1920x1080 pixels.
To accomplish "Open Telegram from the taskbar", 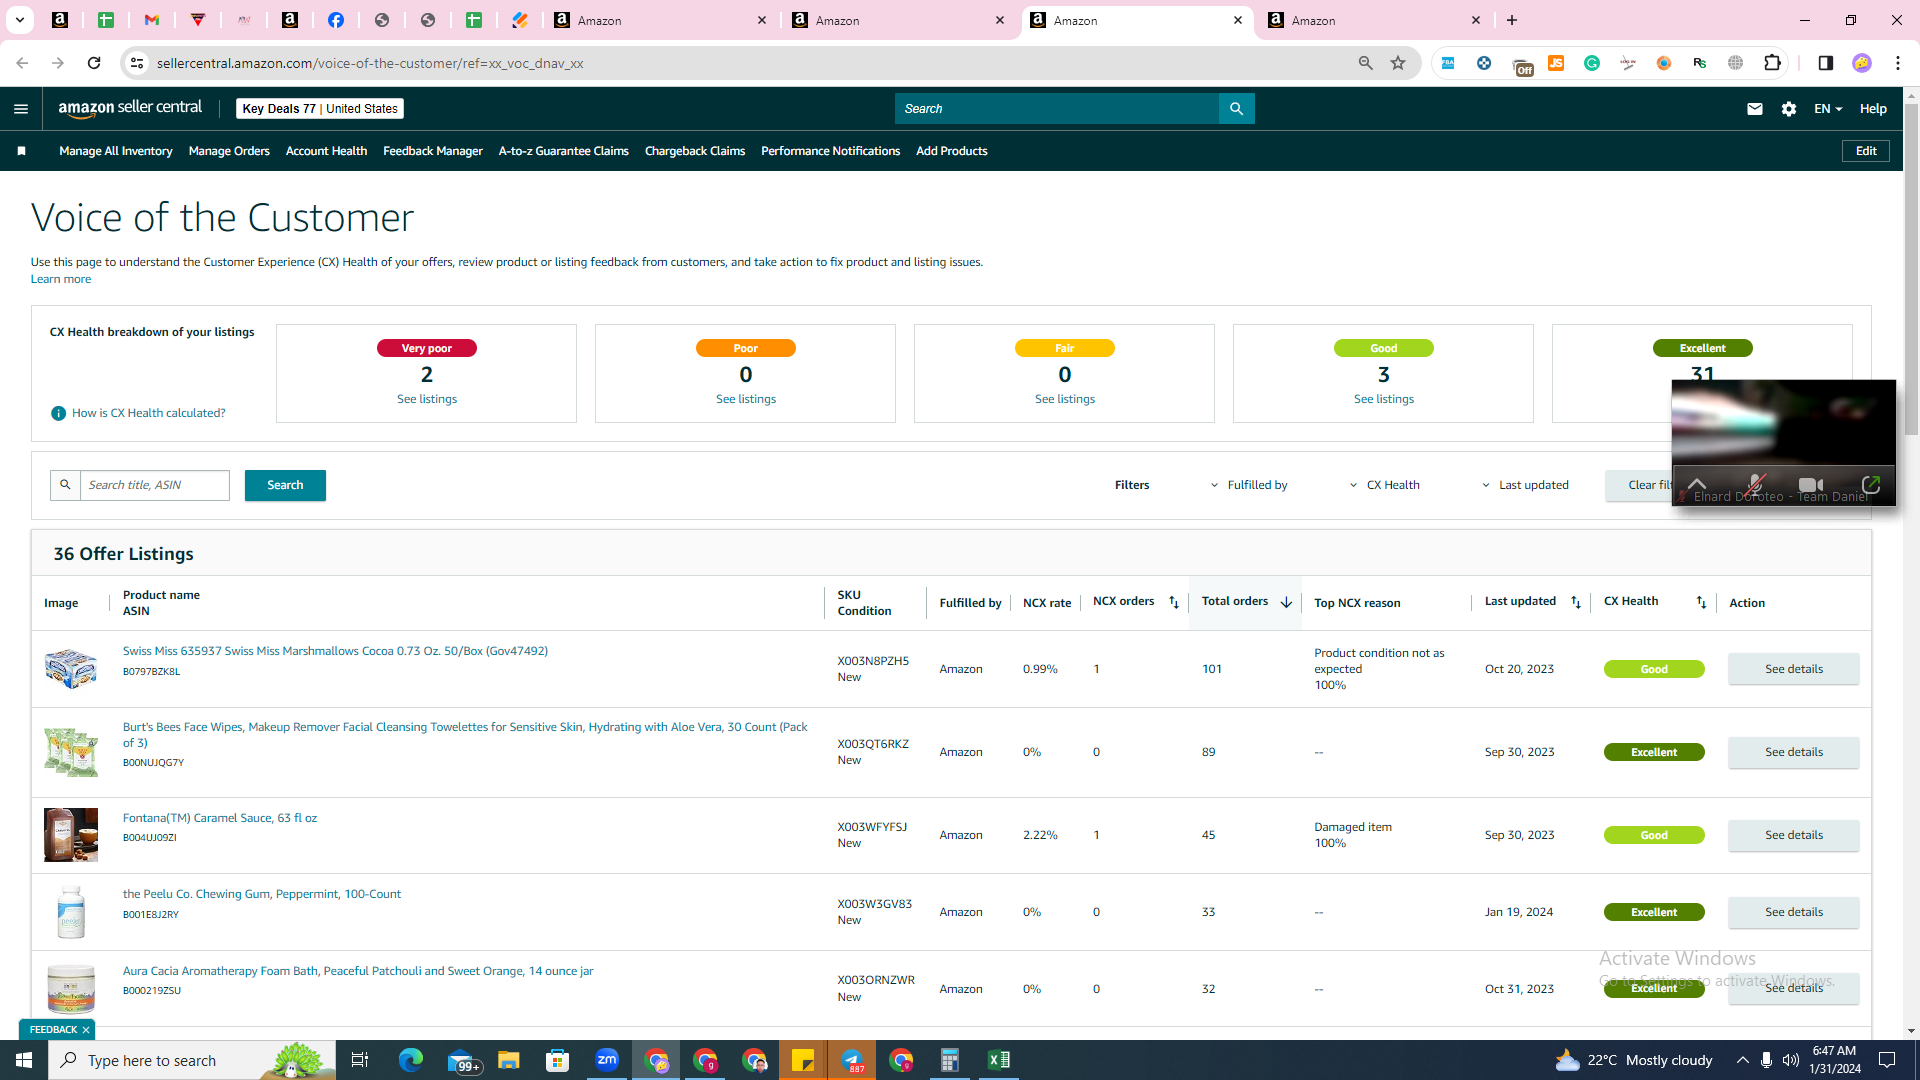I will click(x=852, y=1060).
